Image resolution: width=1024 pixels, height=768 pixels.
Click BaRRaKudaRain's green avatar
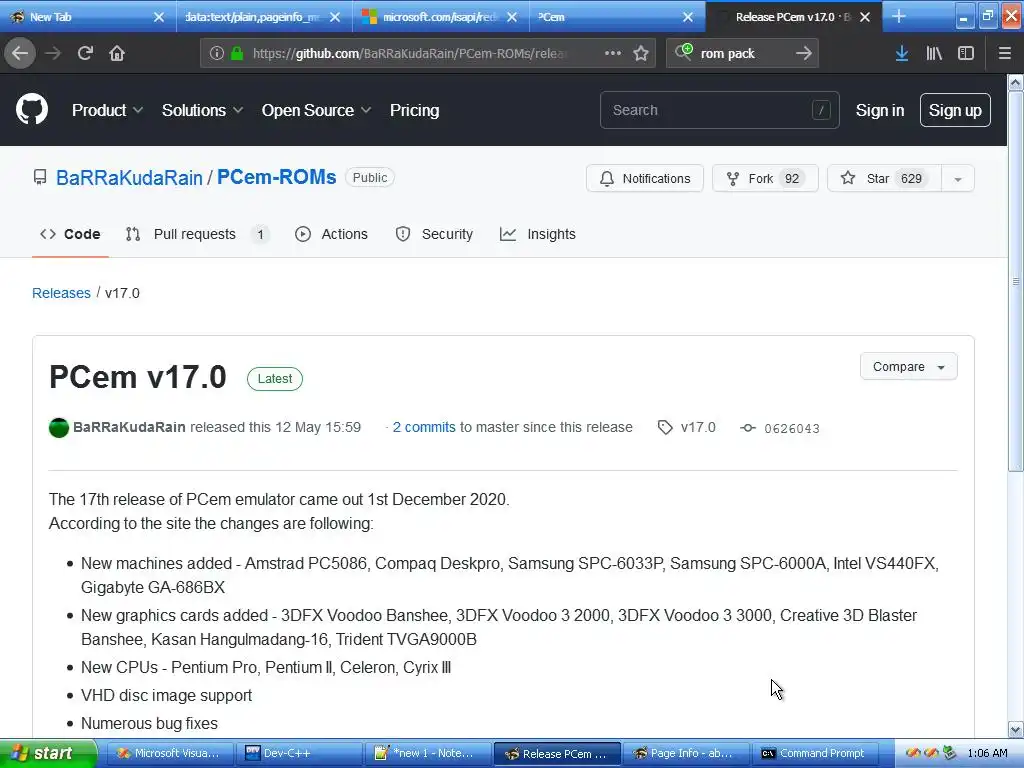coord(59,428)
